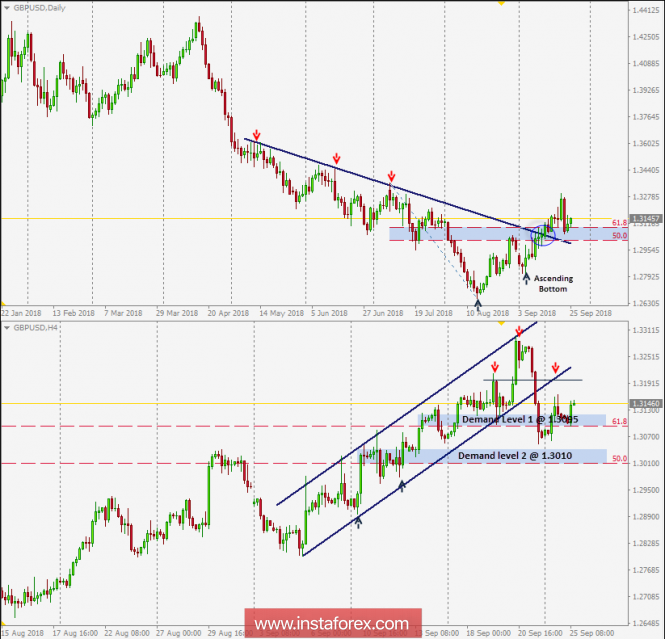
Task: Select the red arrow near 5 Jun 2018
Action: click(x=337, y=158)
